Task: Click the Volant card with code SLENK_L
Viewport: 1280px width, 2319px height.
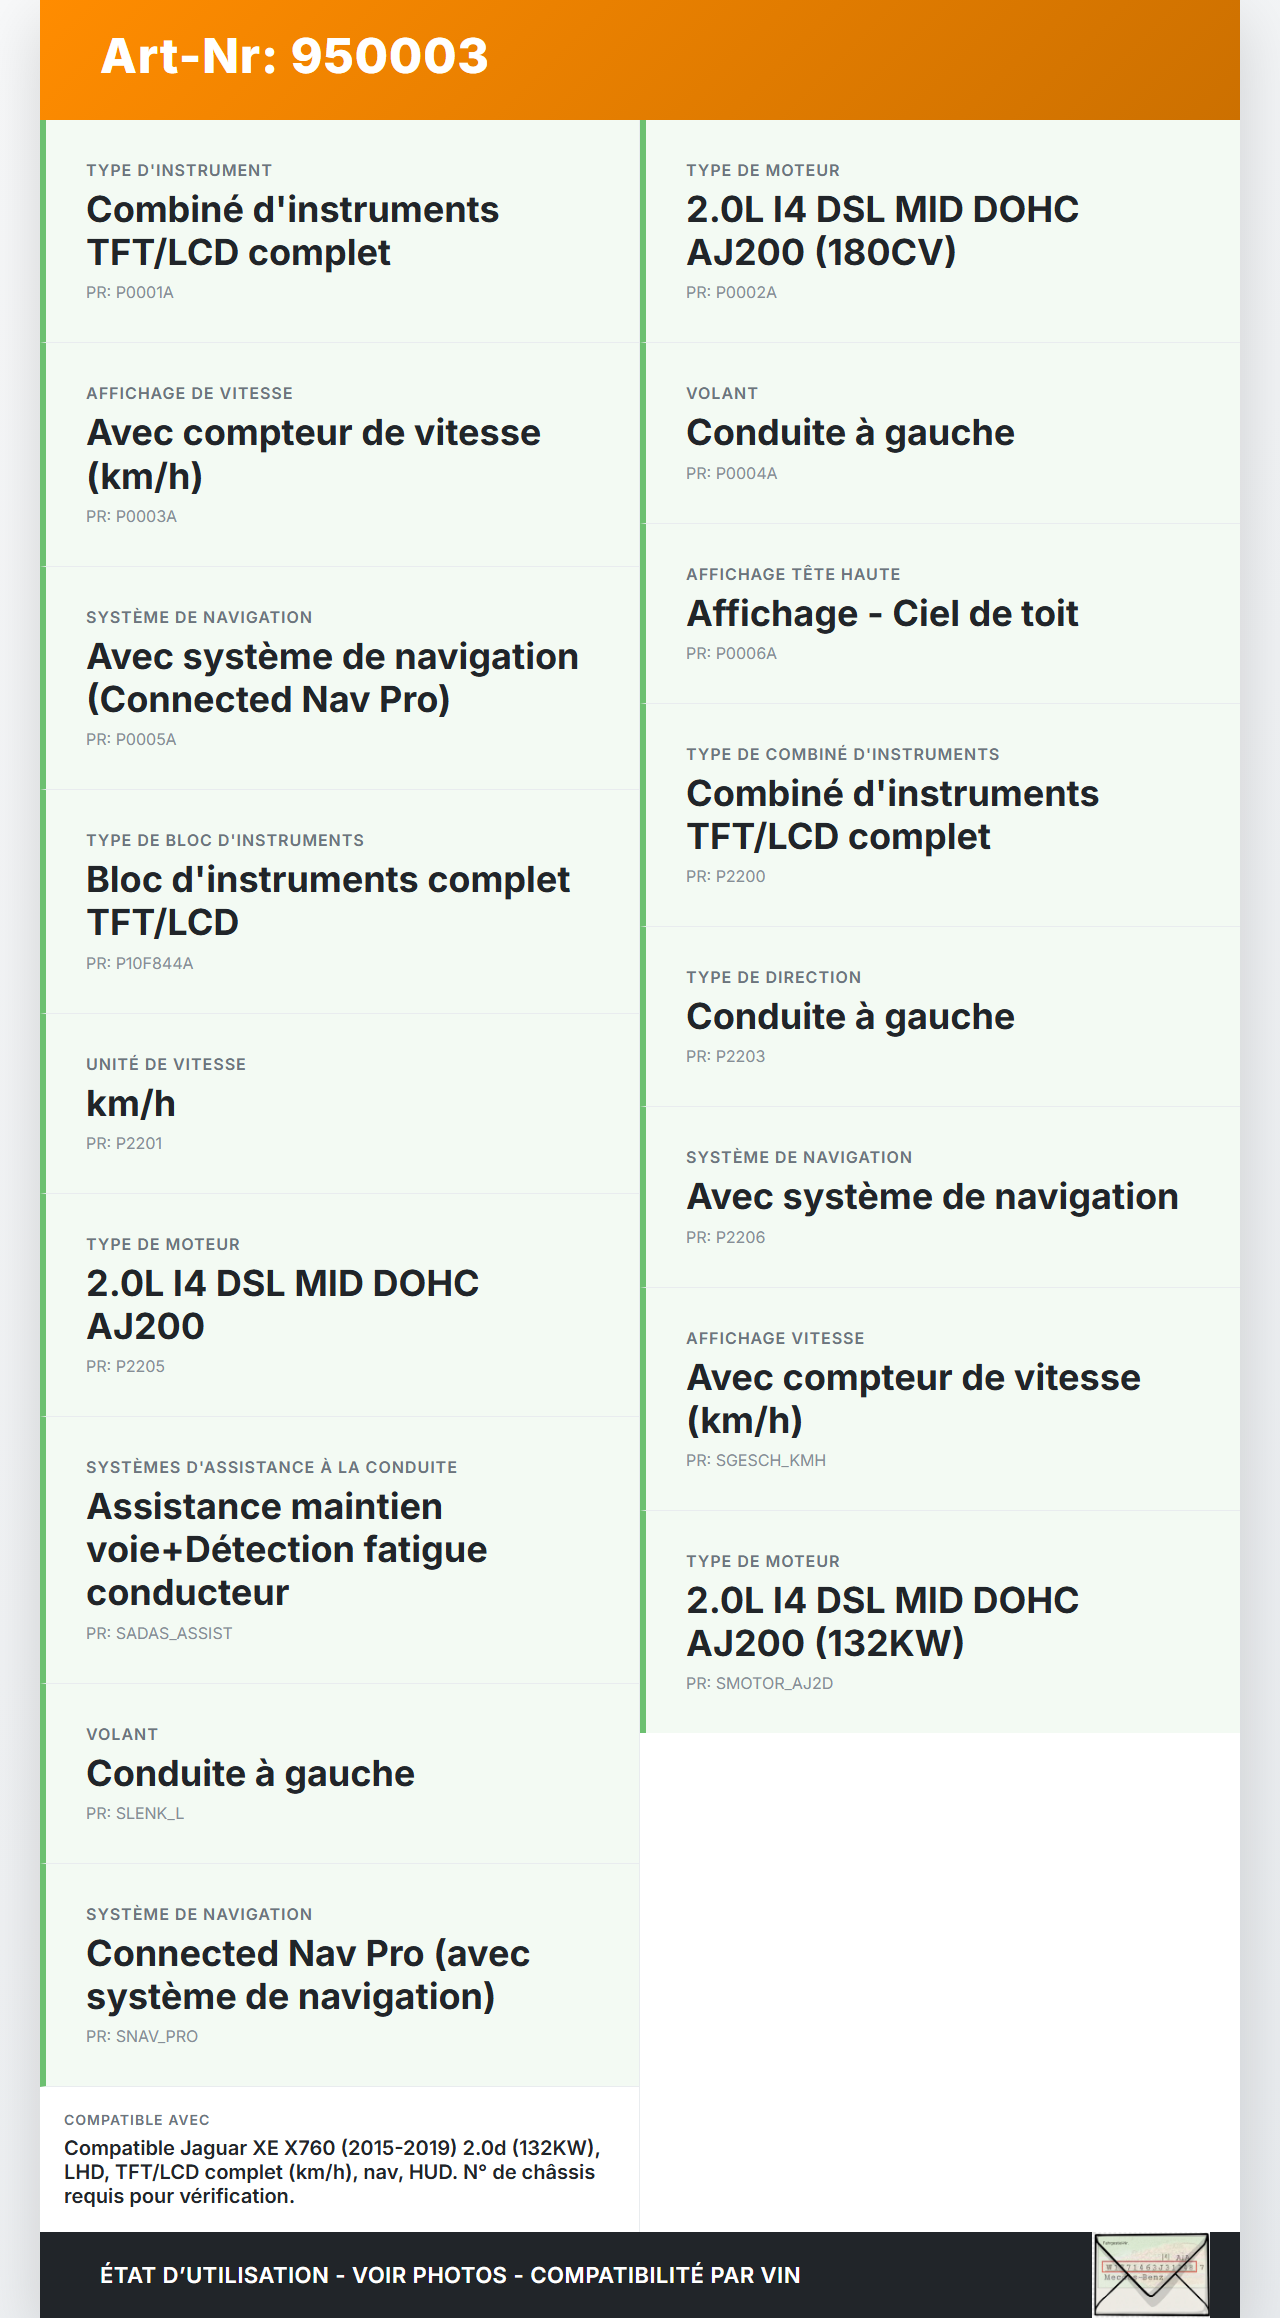Action: click(340, 1773)
